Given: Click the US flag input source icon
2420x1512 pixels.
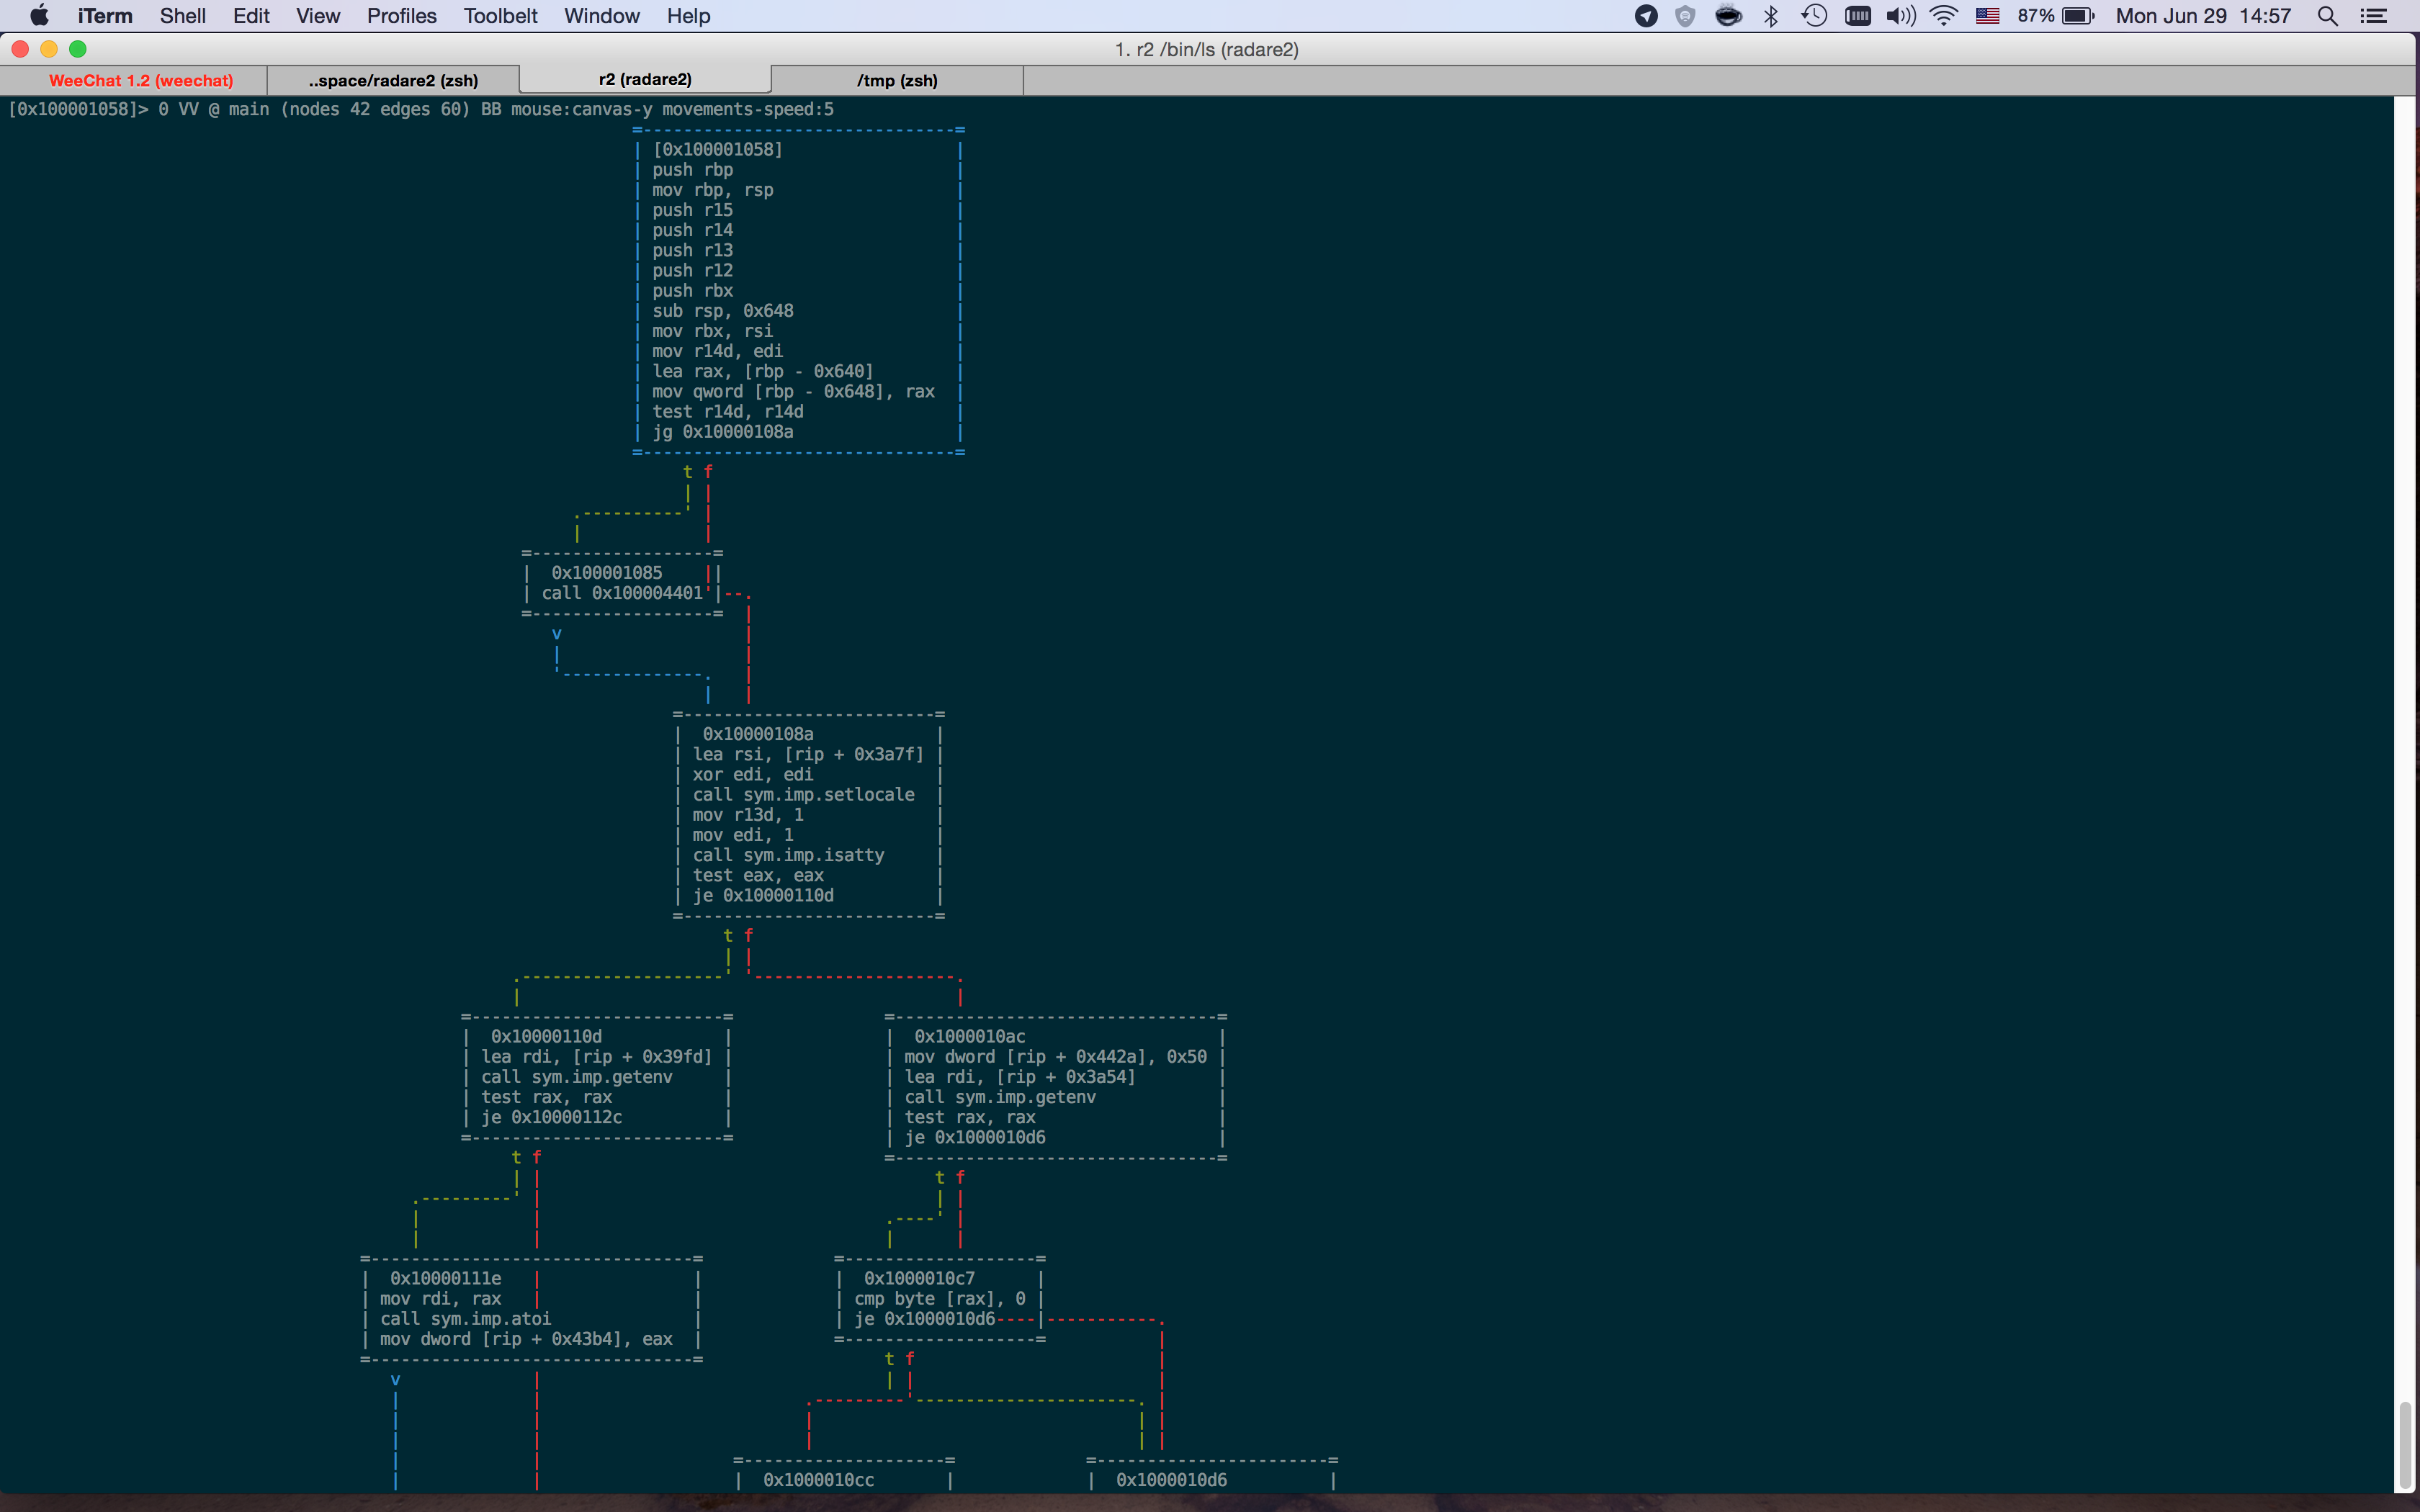Looking at the screenshot, I should [1987, 16].
